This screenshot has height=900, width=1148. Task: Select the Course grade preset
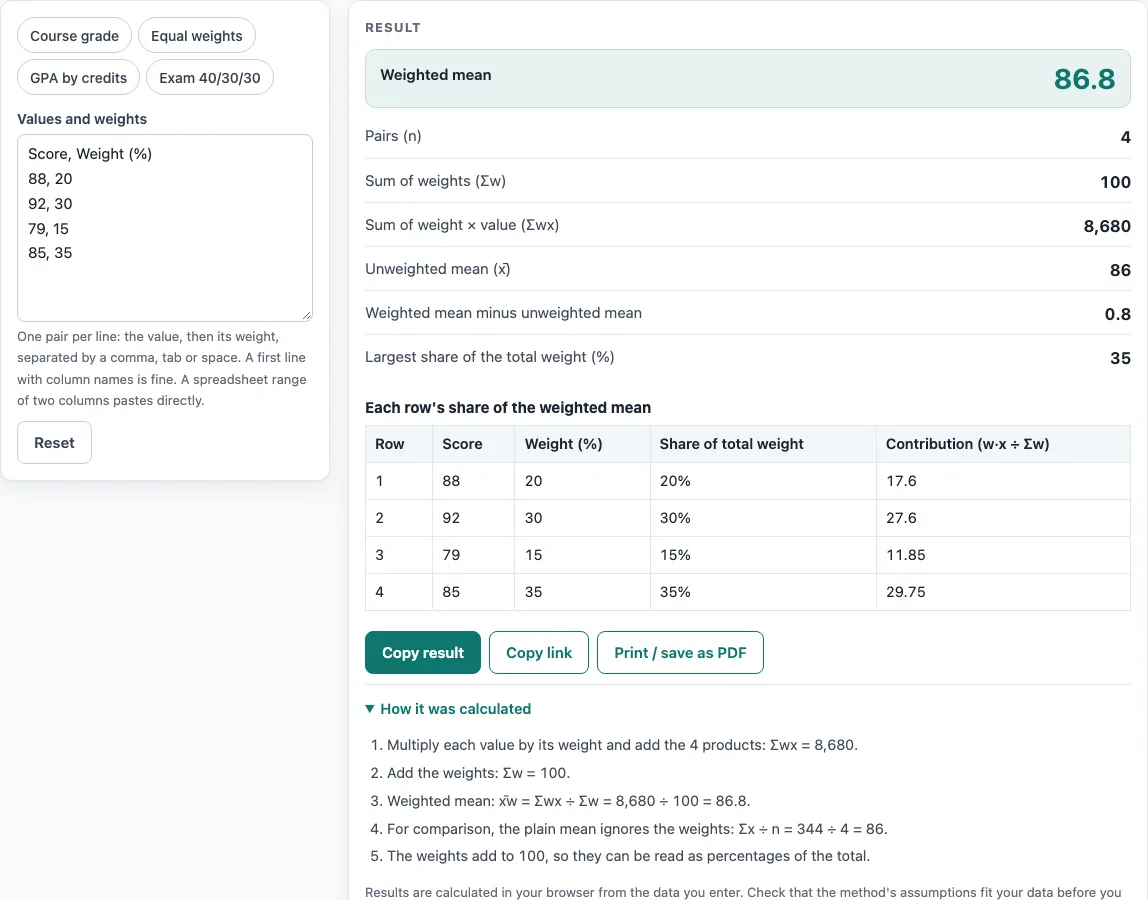tap(74, 36)
